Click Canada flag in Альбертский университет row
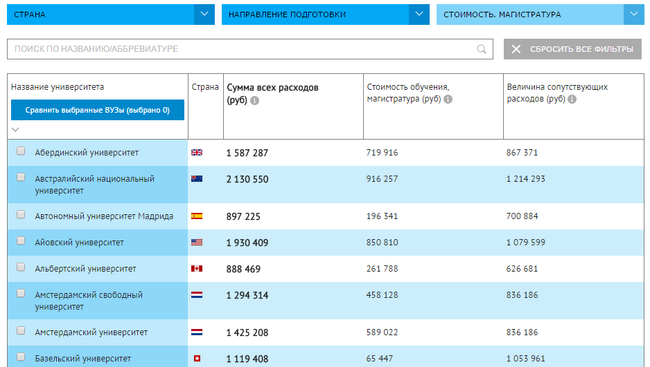The height and width of the screenshot is (367, 650). tap(196, 269)
